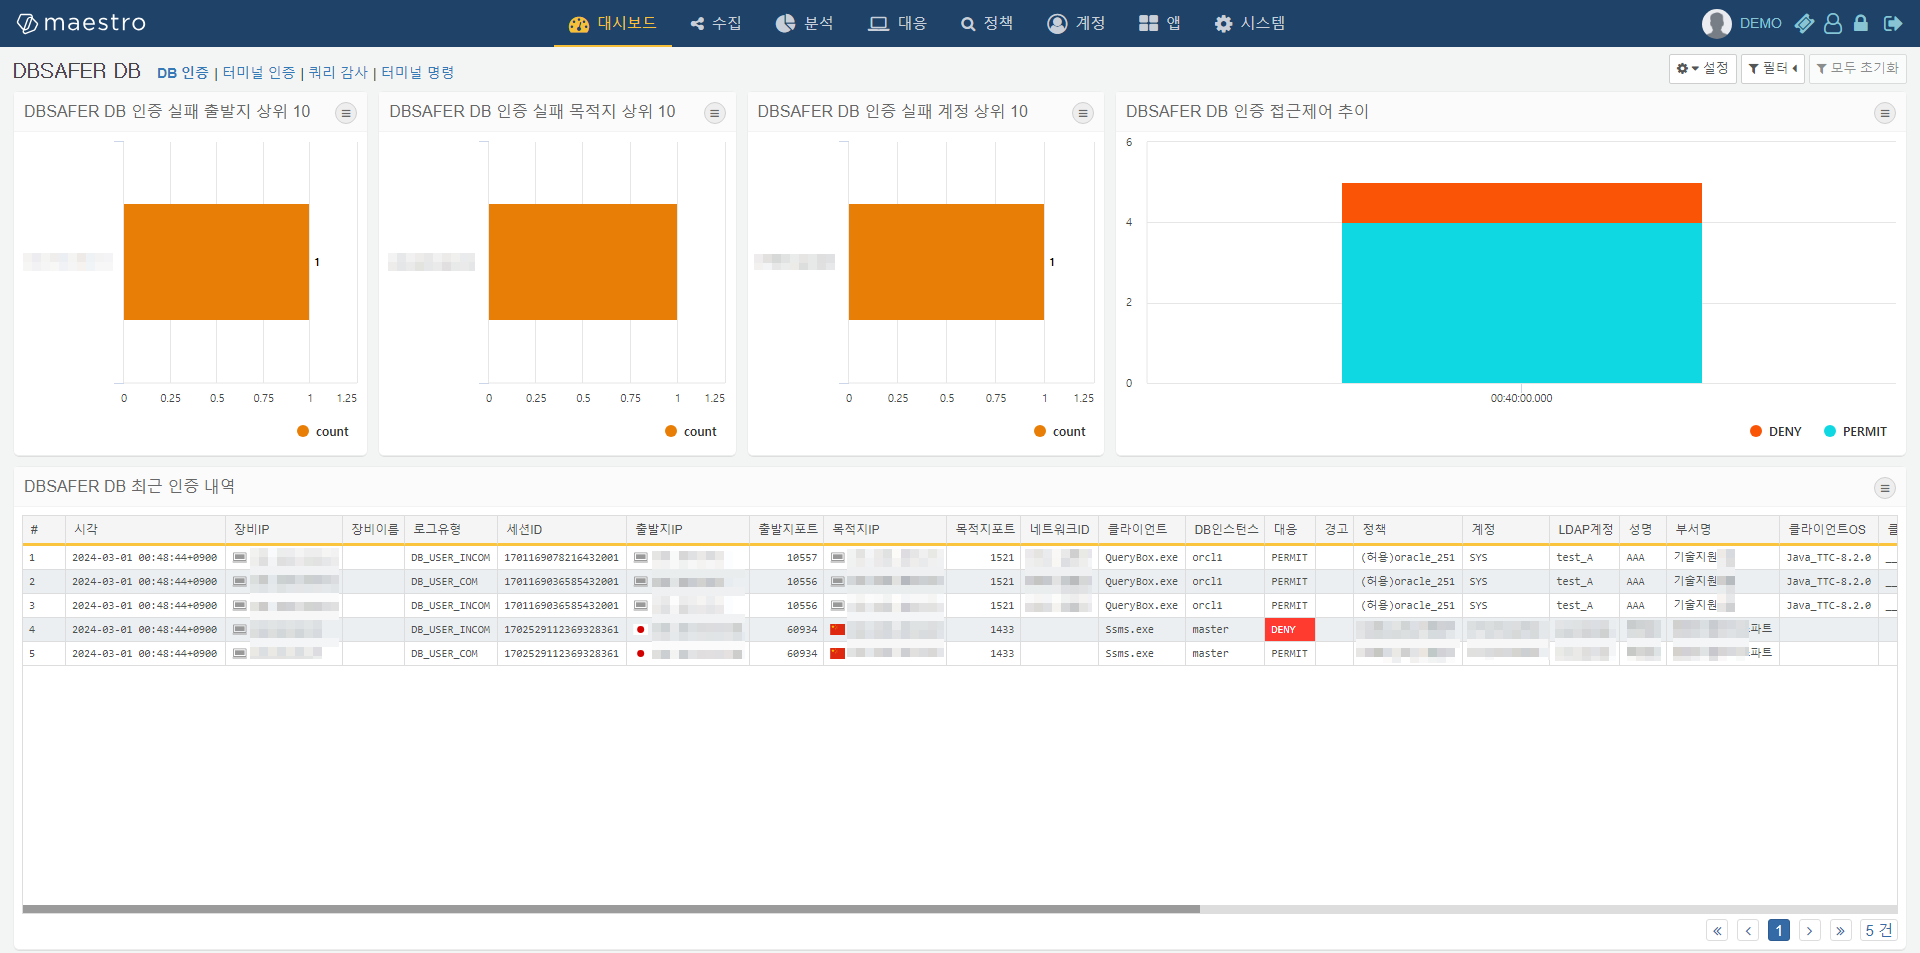
Task: Click the 모두 초기화 reset button
Action: point(1858,68)
